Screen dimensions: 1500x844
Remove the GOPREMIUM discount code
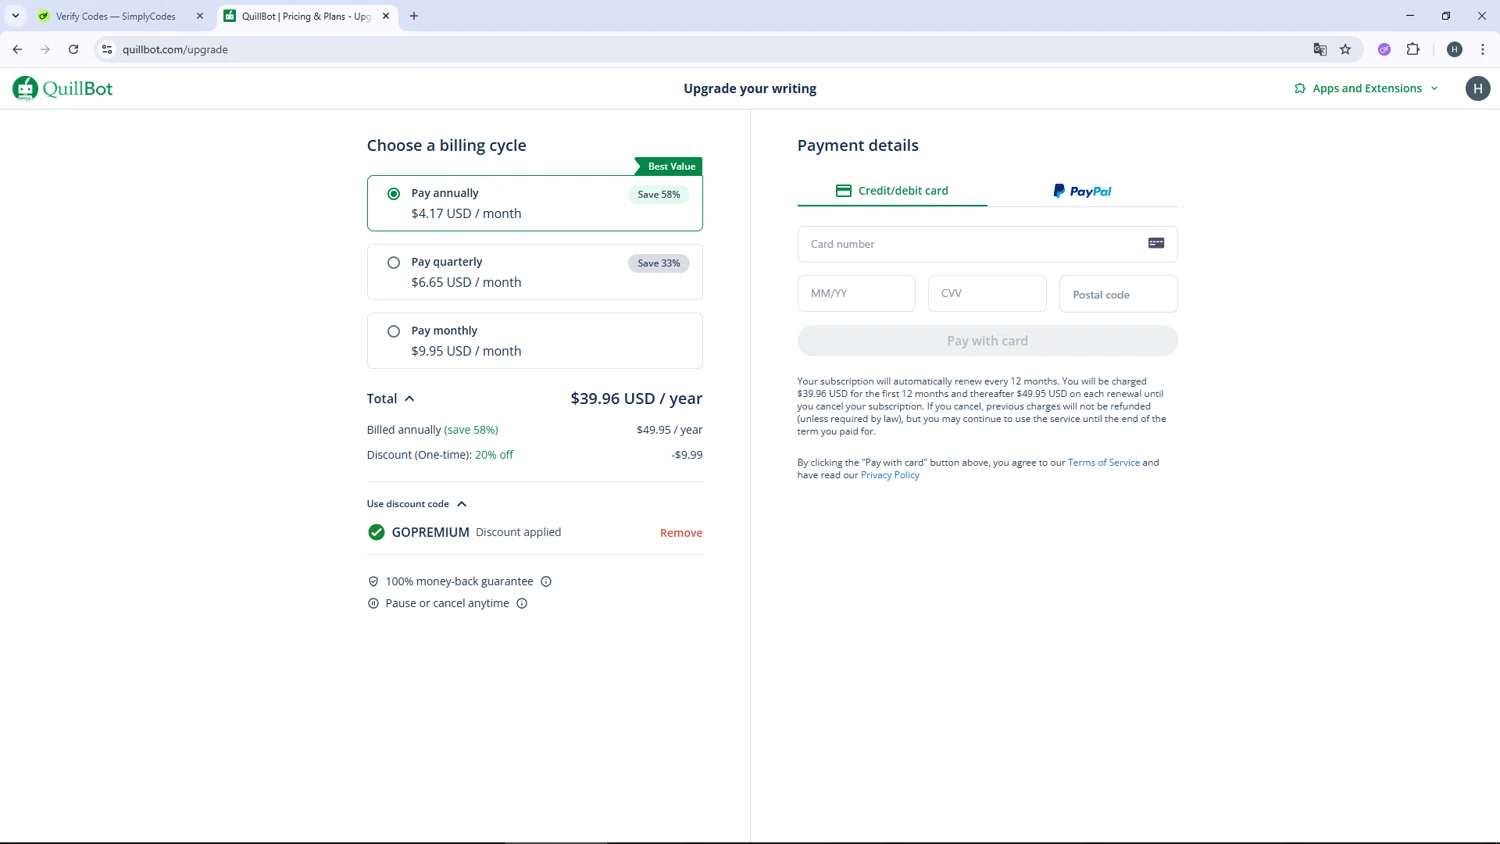coord(681,533)
